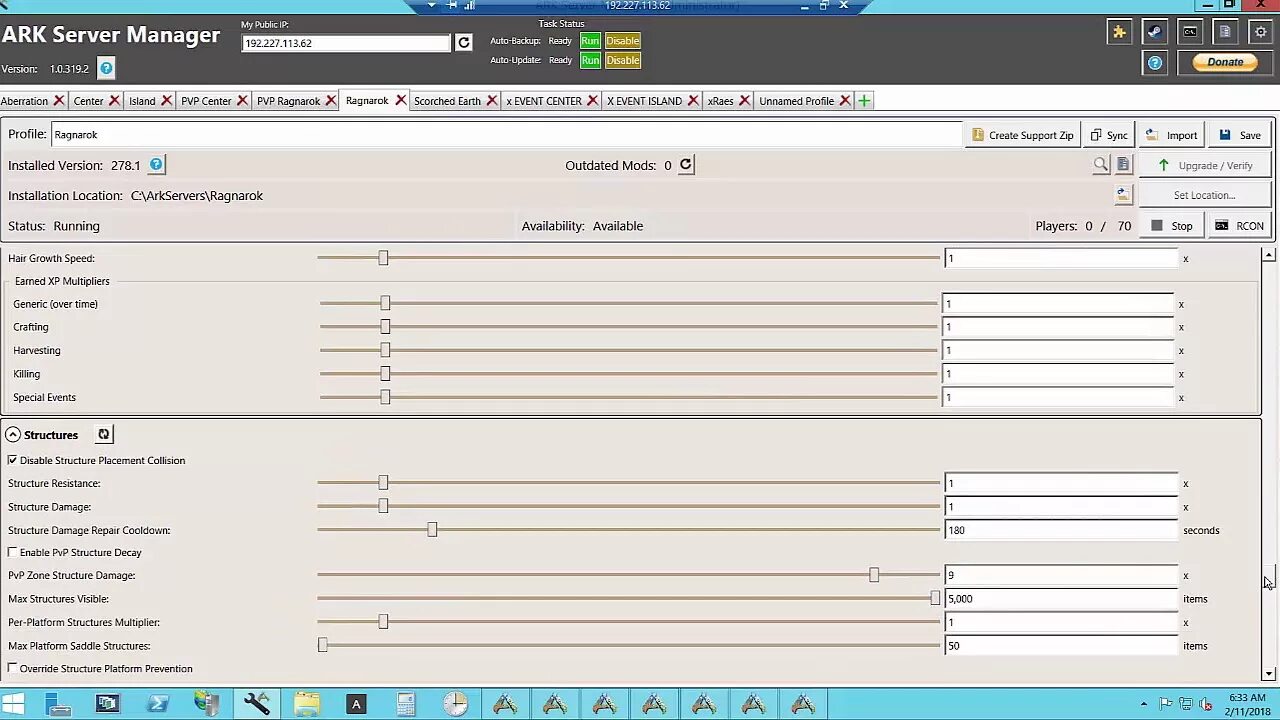Switch to the PVP Ragnarok tab

click(288, 101)
